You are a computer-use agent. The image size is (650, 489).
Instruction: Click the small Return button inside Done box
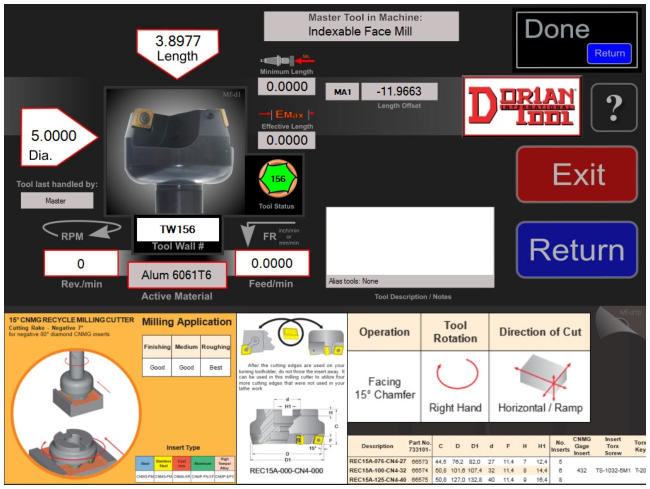pyautogui.click(x=609, y=53)
